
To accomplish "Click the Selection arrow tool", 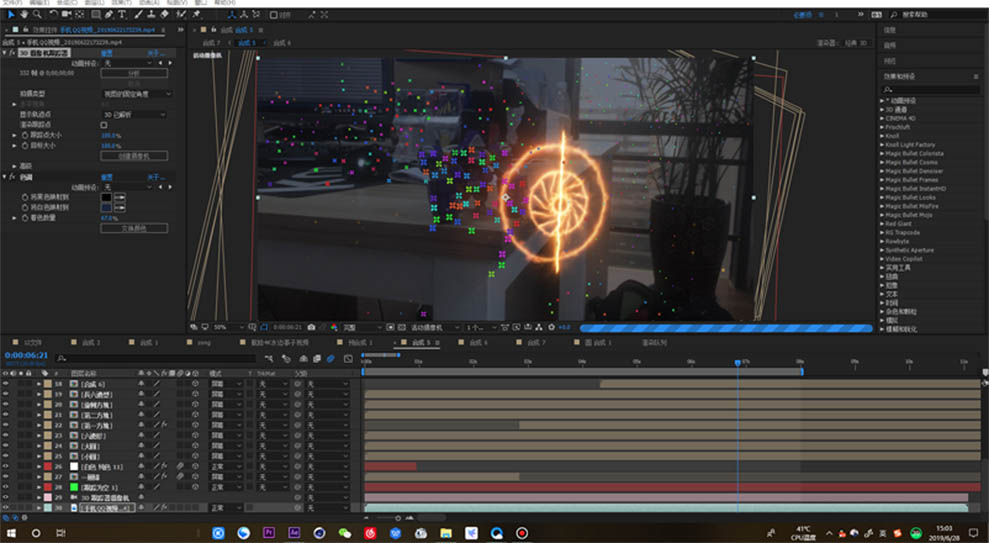I will tap(11, 15).
